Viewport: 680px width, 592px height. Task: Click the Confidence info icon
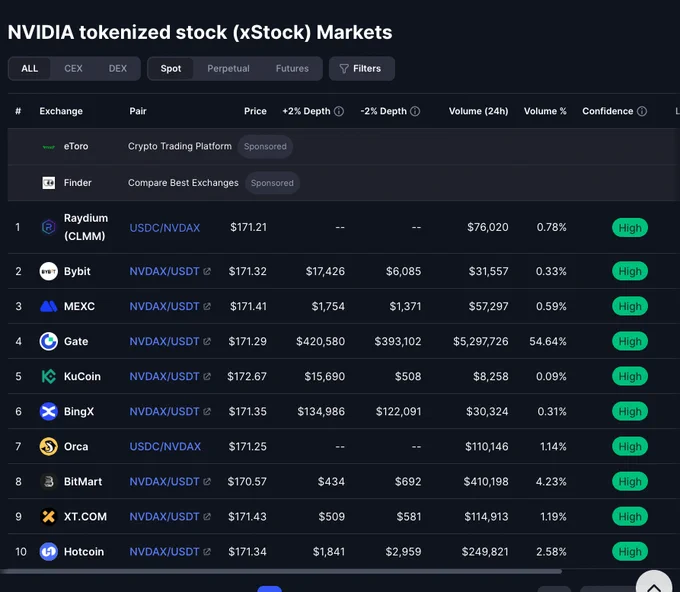tap(642, 111)
